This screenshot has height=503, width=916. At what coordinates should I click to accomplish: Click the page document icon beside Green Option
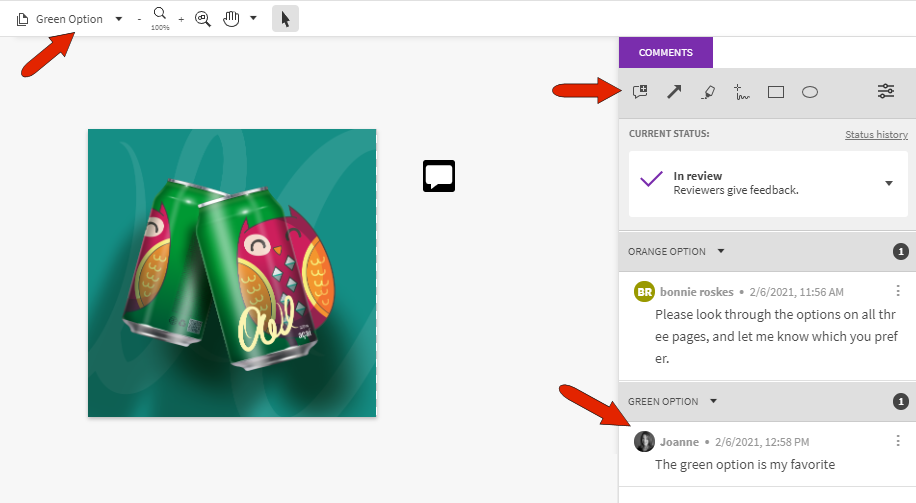[x=22, y=19]
